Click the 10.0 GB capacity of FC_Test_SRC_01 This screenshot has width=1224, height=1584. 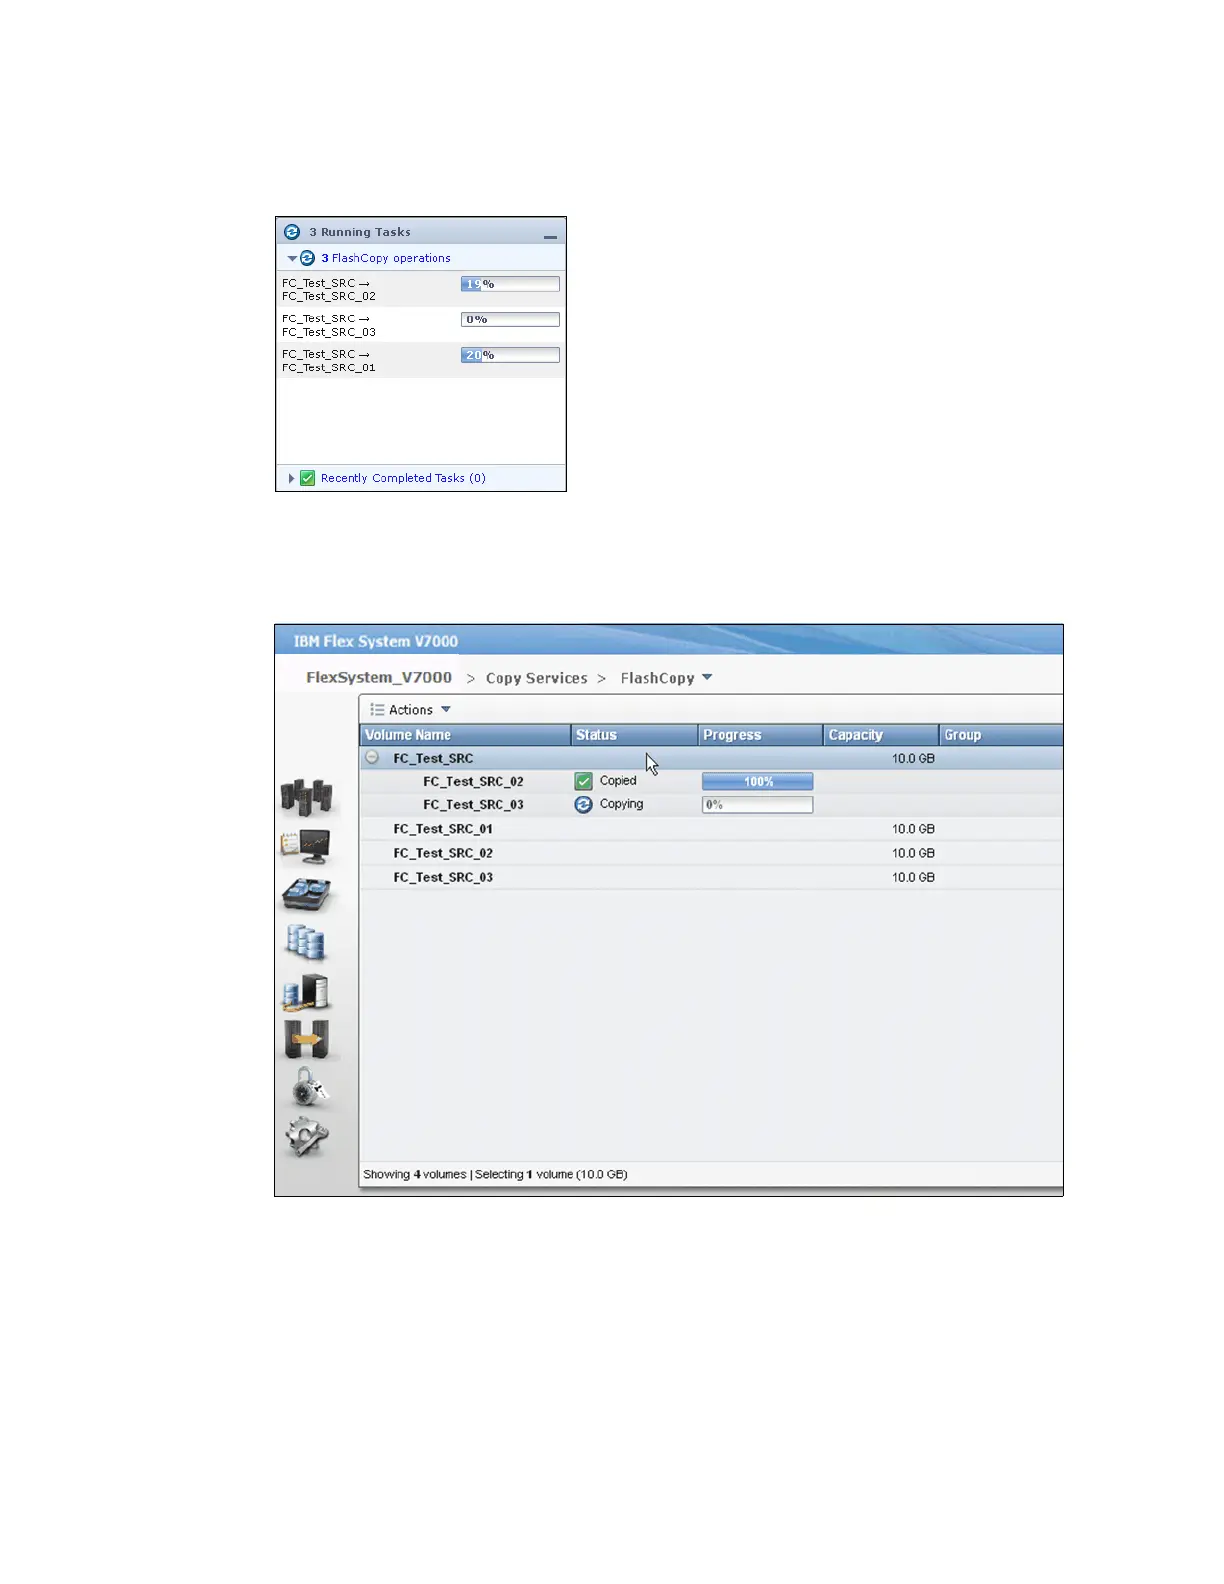[913, 829]
